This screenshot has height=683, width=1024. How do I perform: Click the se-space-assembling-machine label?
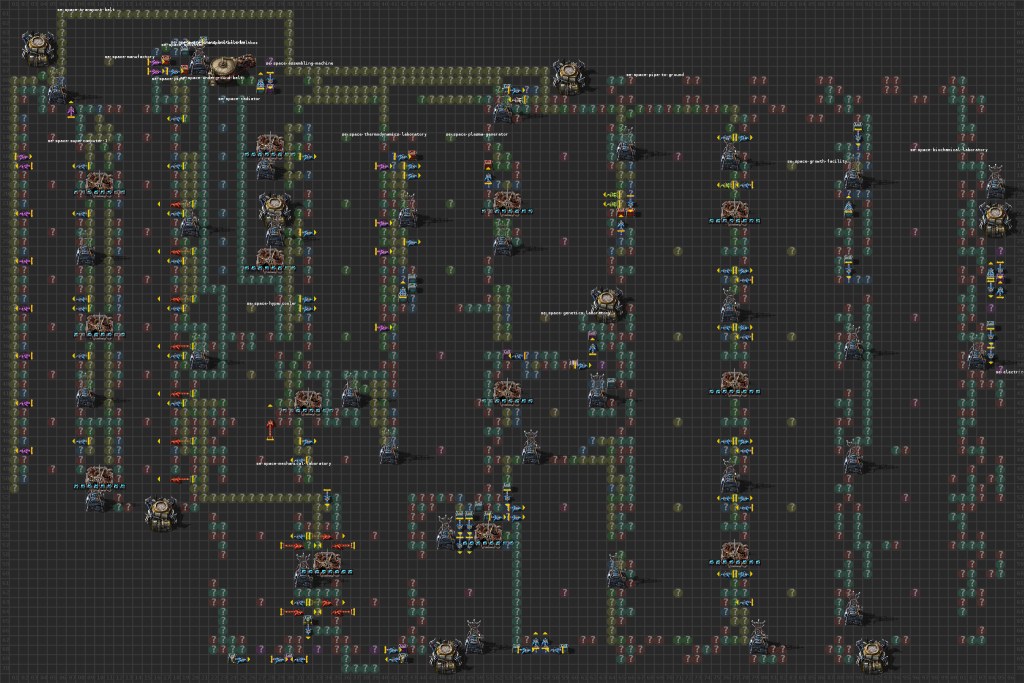(299, 63)
